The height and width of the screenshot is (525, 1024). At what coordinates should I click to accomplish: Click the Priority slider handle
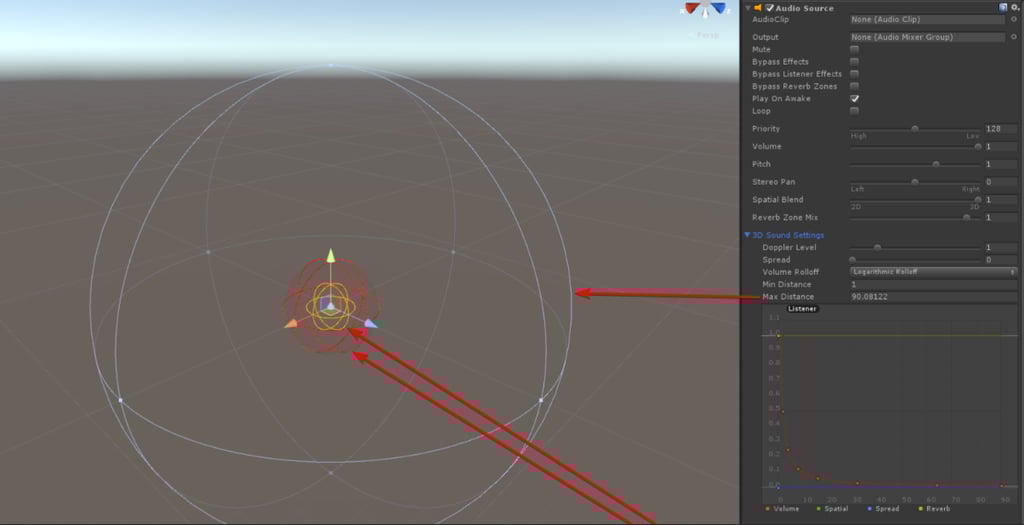coord(915,129)
